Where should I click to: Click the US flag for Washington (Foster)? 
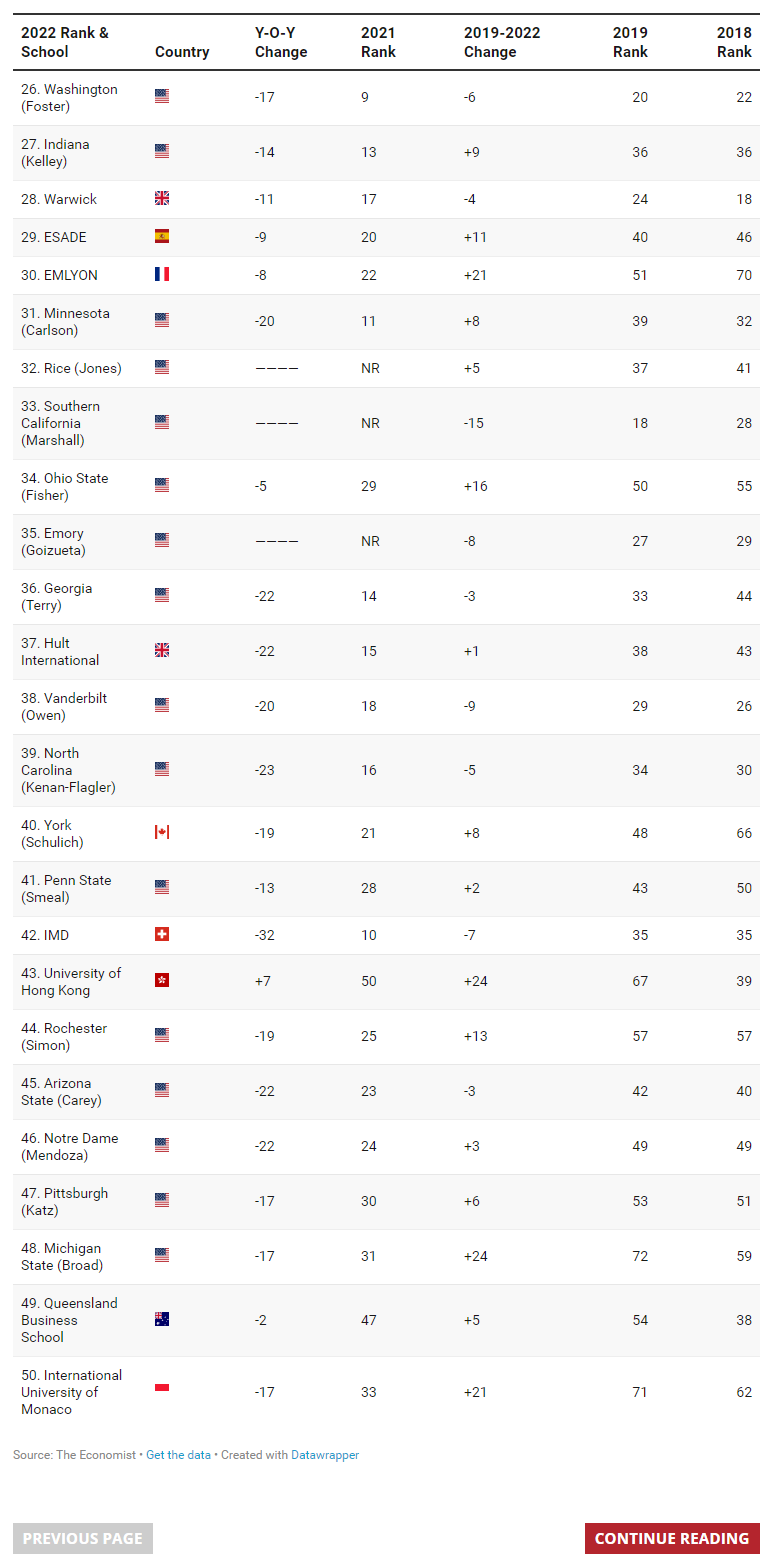162,97
